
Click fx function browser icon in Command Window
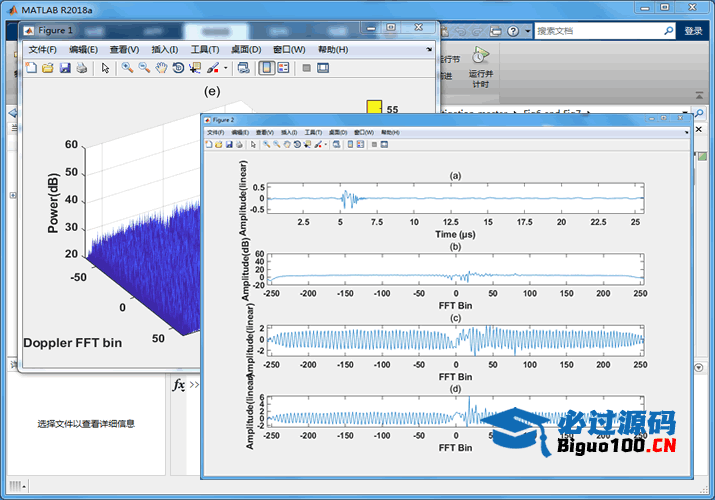(179, 385)
